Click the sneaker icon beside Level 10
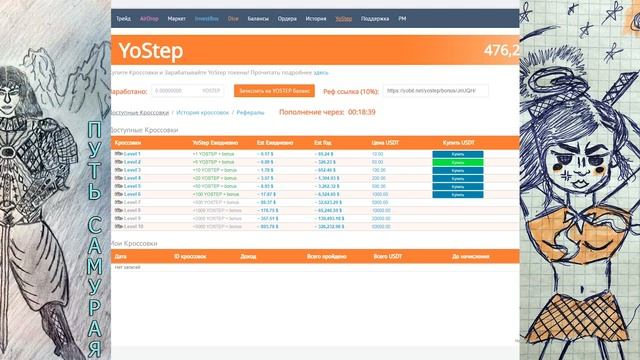This screenshot has width=640, height=360. click(119, 226)
